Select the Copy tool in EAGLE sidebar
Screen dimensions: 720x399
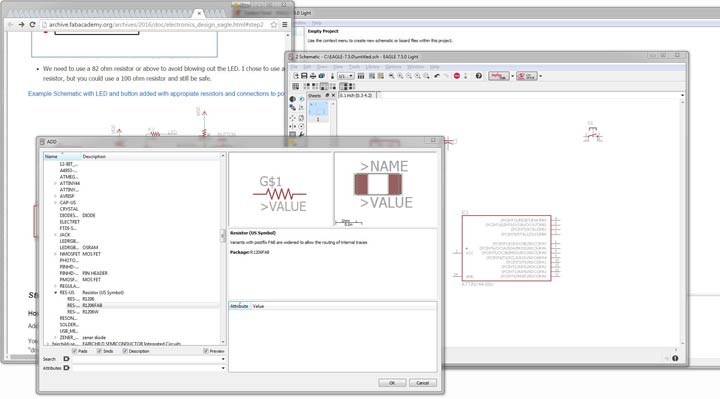(301, 118)
